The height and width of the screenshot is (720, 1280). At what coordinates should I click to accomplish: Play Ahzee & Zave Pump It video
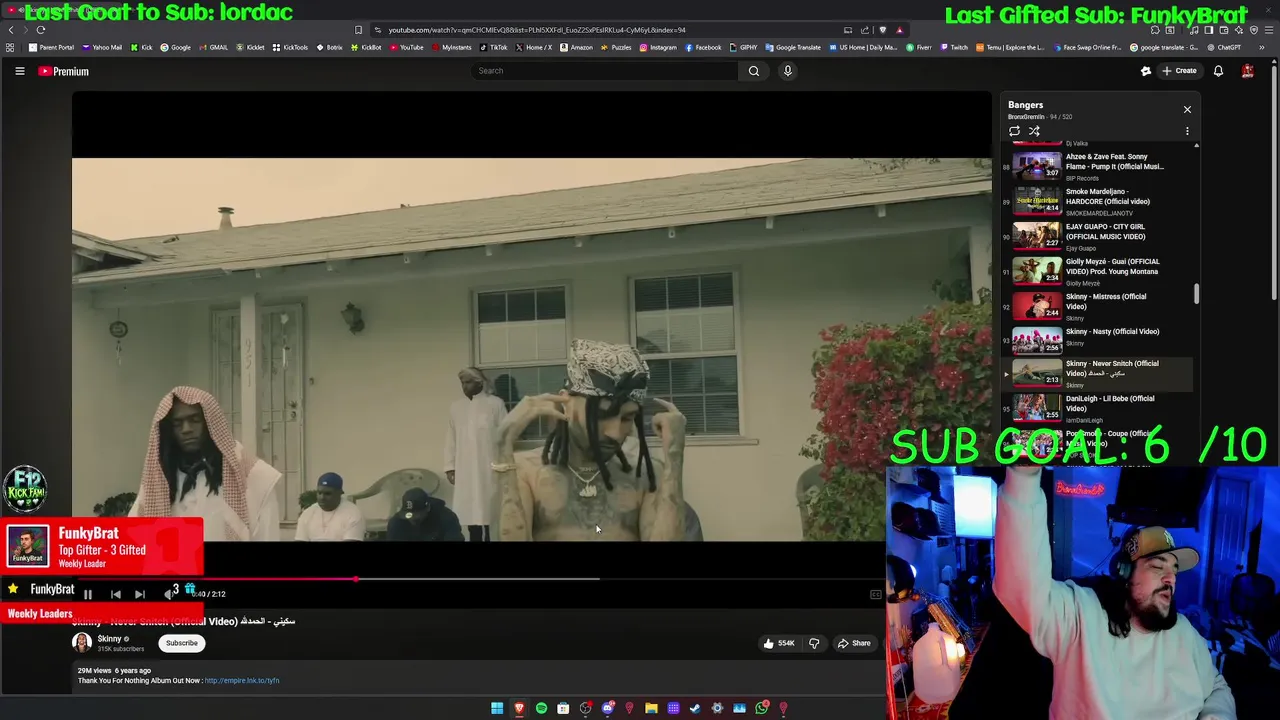tap(1097, 165)
